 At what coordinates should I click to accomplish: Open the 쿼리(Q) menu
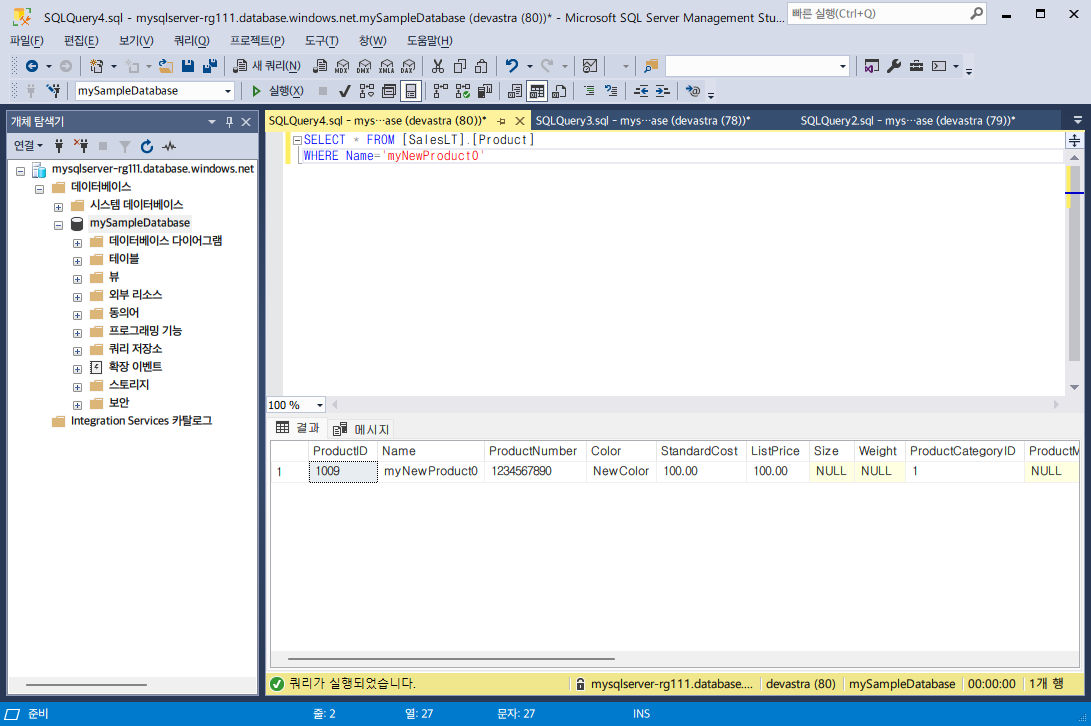191,40
